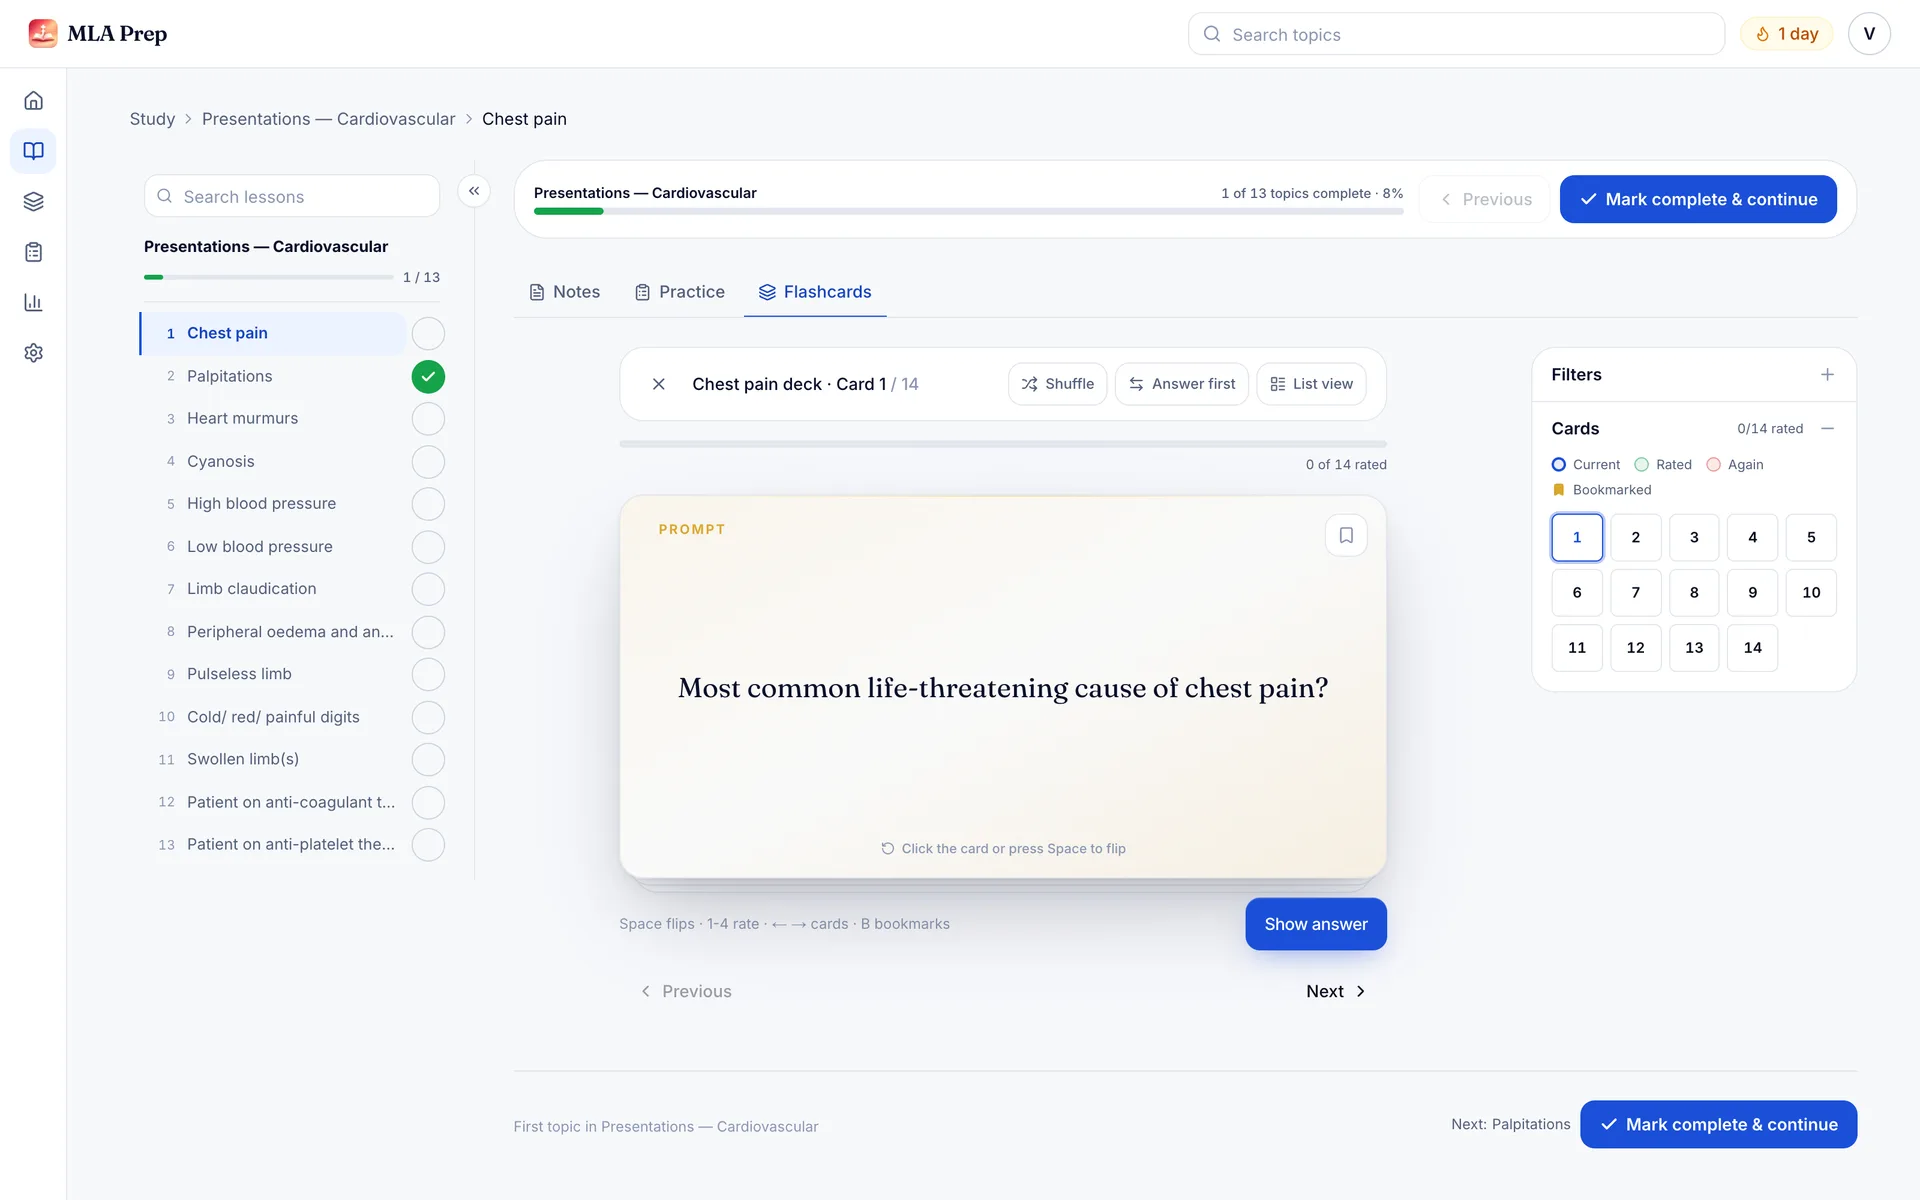Image resolution: width=1920 pixels, height=1200 pixels.
Task: Click bottom Mark complete & continue button
Action: click(x=1719, y=1125)
